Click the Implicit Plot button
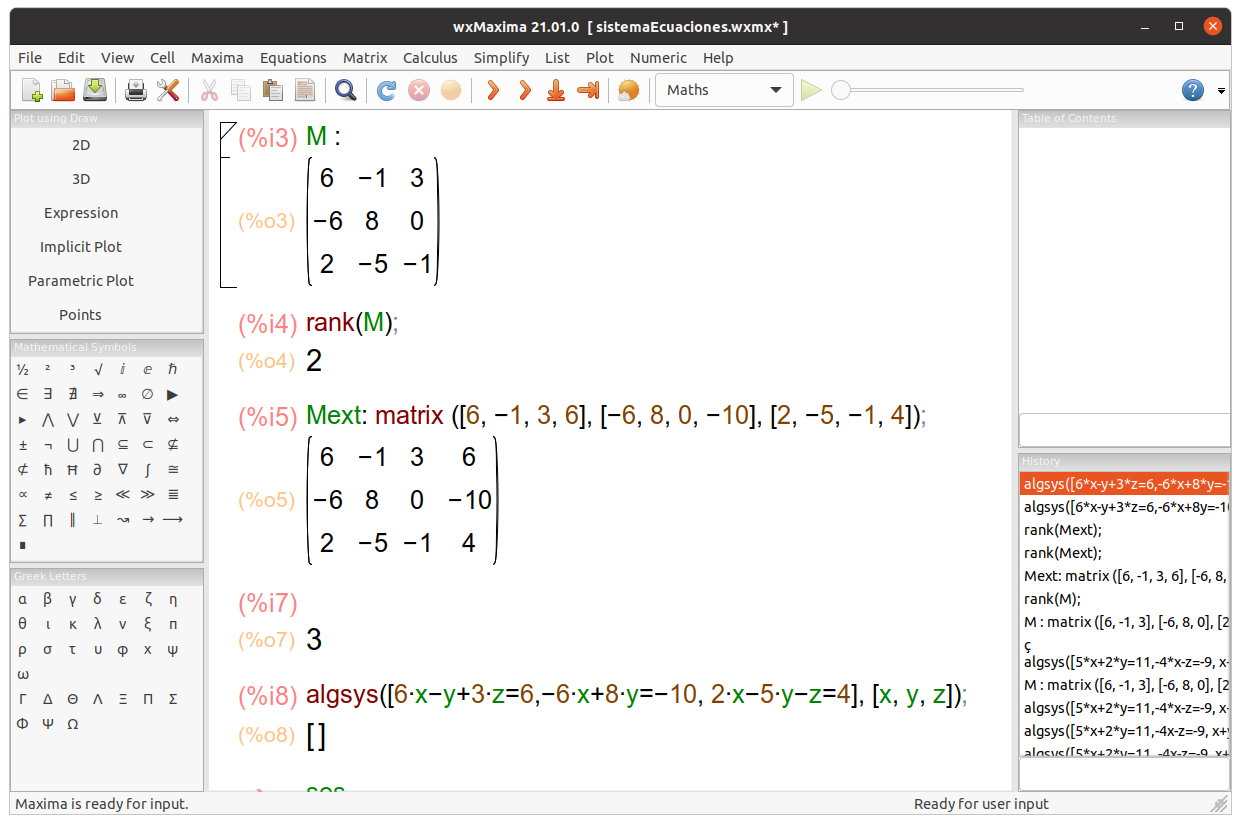Screen dimensions: 1241x824 tap(80, 246)
